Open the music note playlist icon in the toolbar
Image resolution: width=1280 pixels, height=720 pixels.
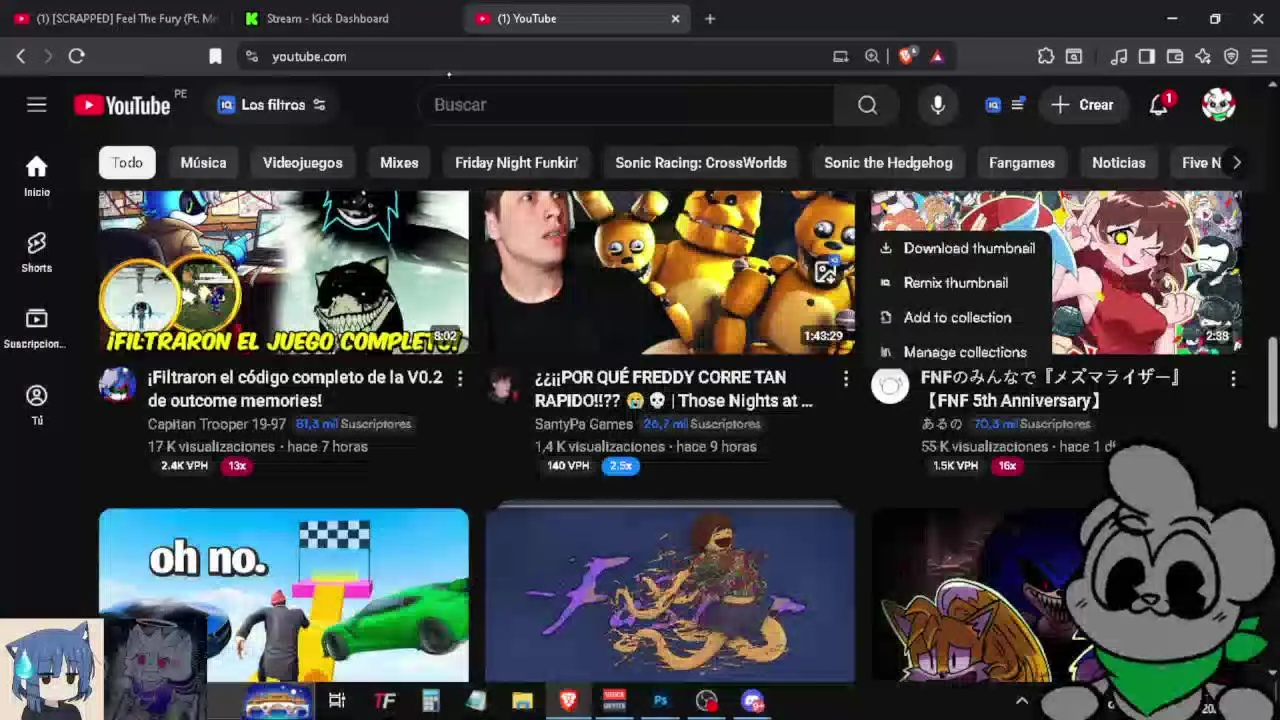tap(1120, 56)
